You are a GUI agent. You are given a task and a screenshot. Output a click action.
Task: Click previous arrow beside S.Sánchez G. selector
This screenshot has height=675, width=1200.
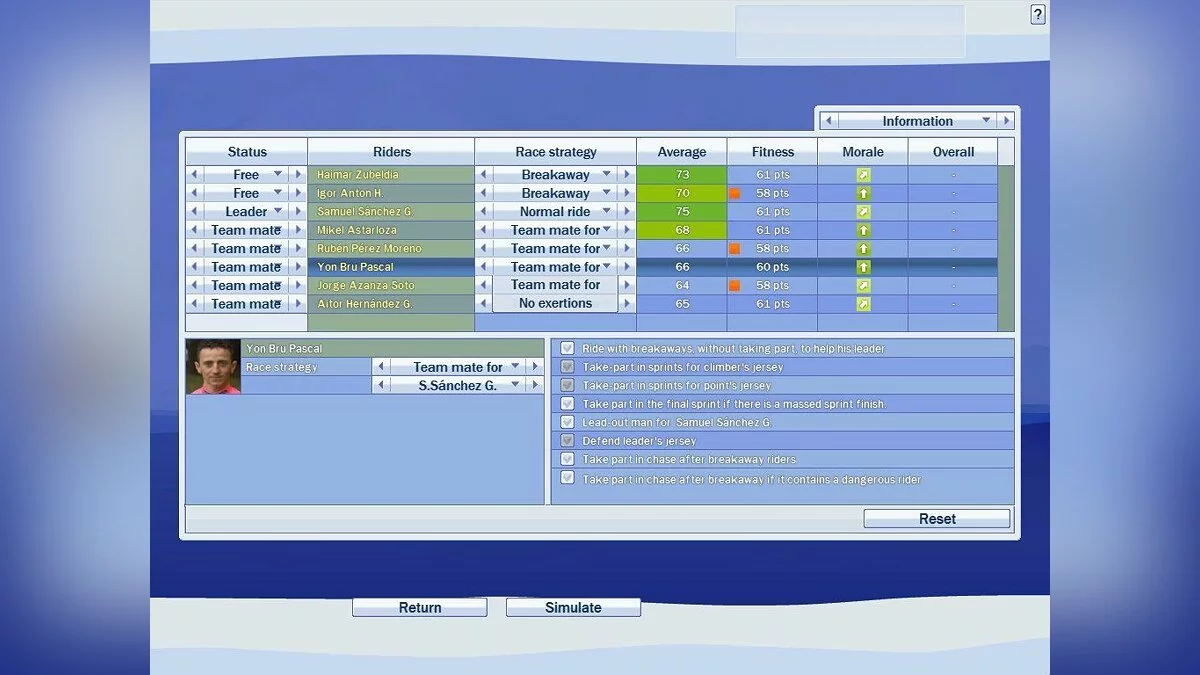380,385
